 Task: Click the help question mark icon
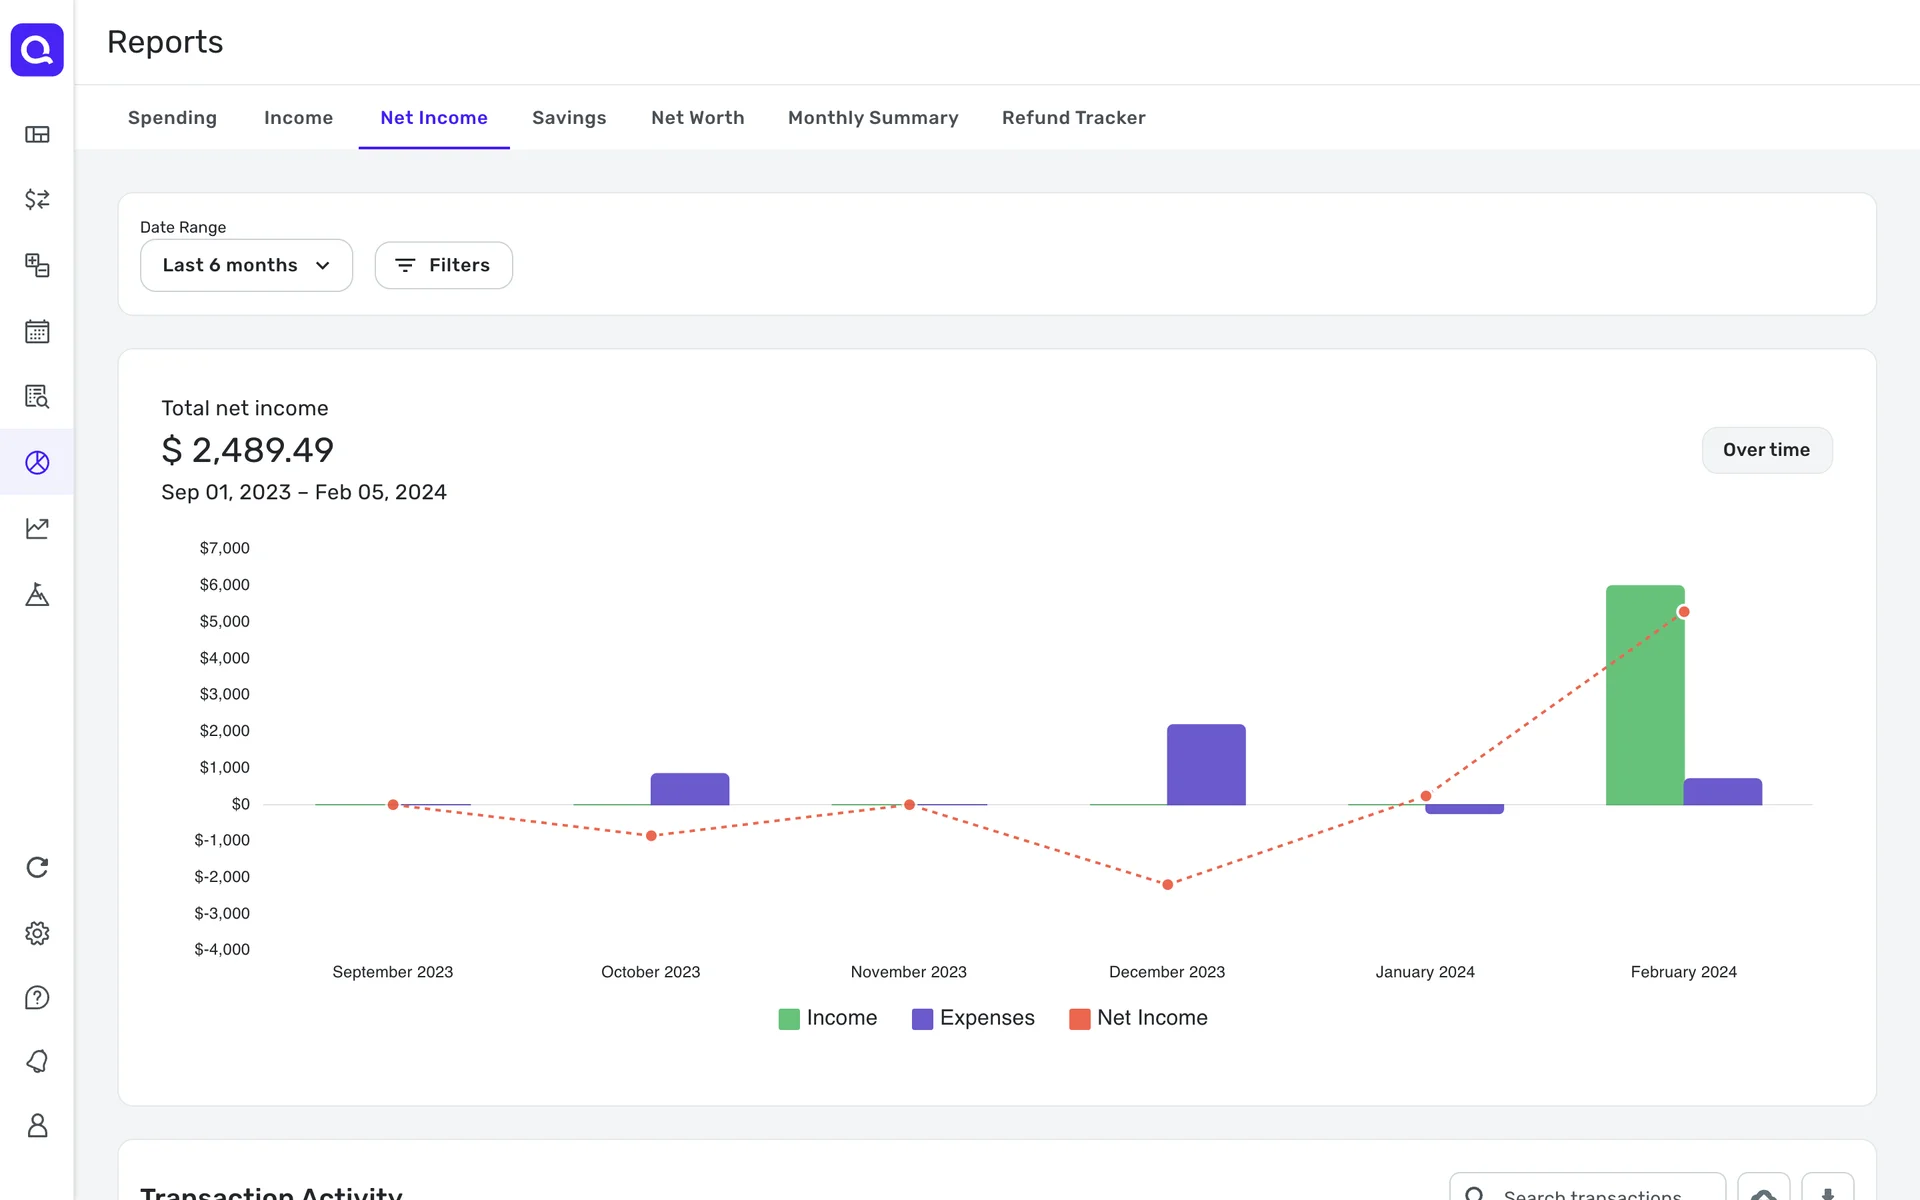(x=37, y=997)
